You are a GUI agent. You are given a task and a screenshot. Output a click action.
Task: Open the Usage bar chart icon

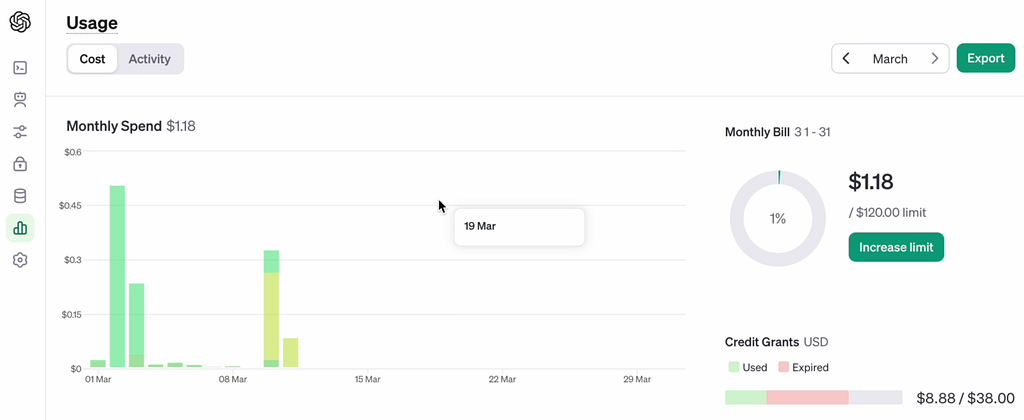tap(20, 228)
